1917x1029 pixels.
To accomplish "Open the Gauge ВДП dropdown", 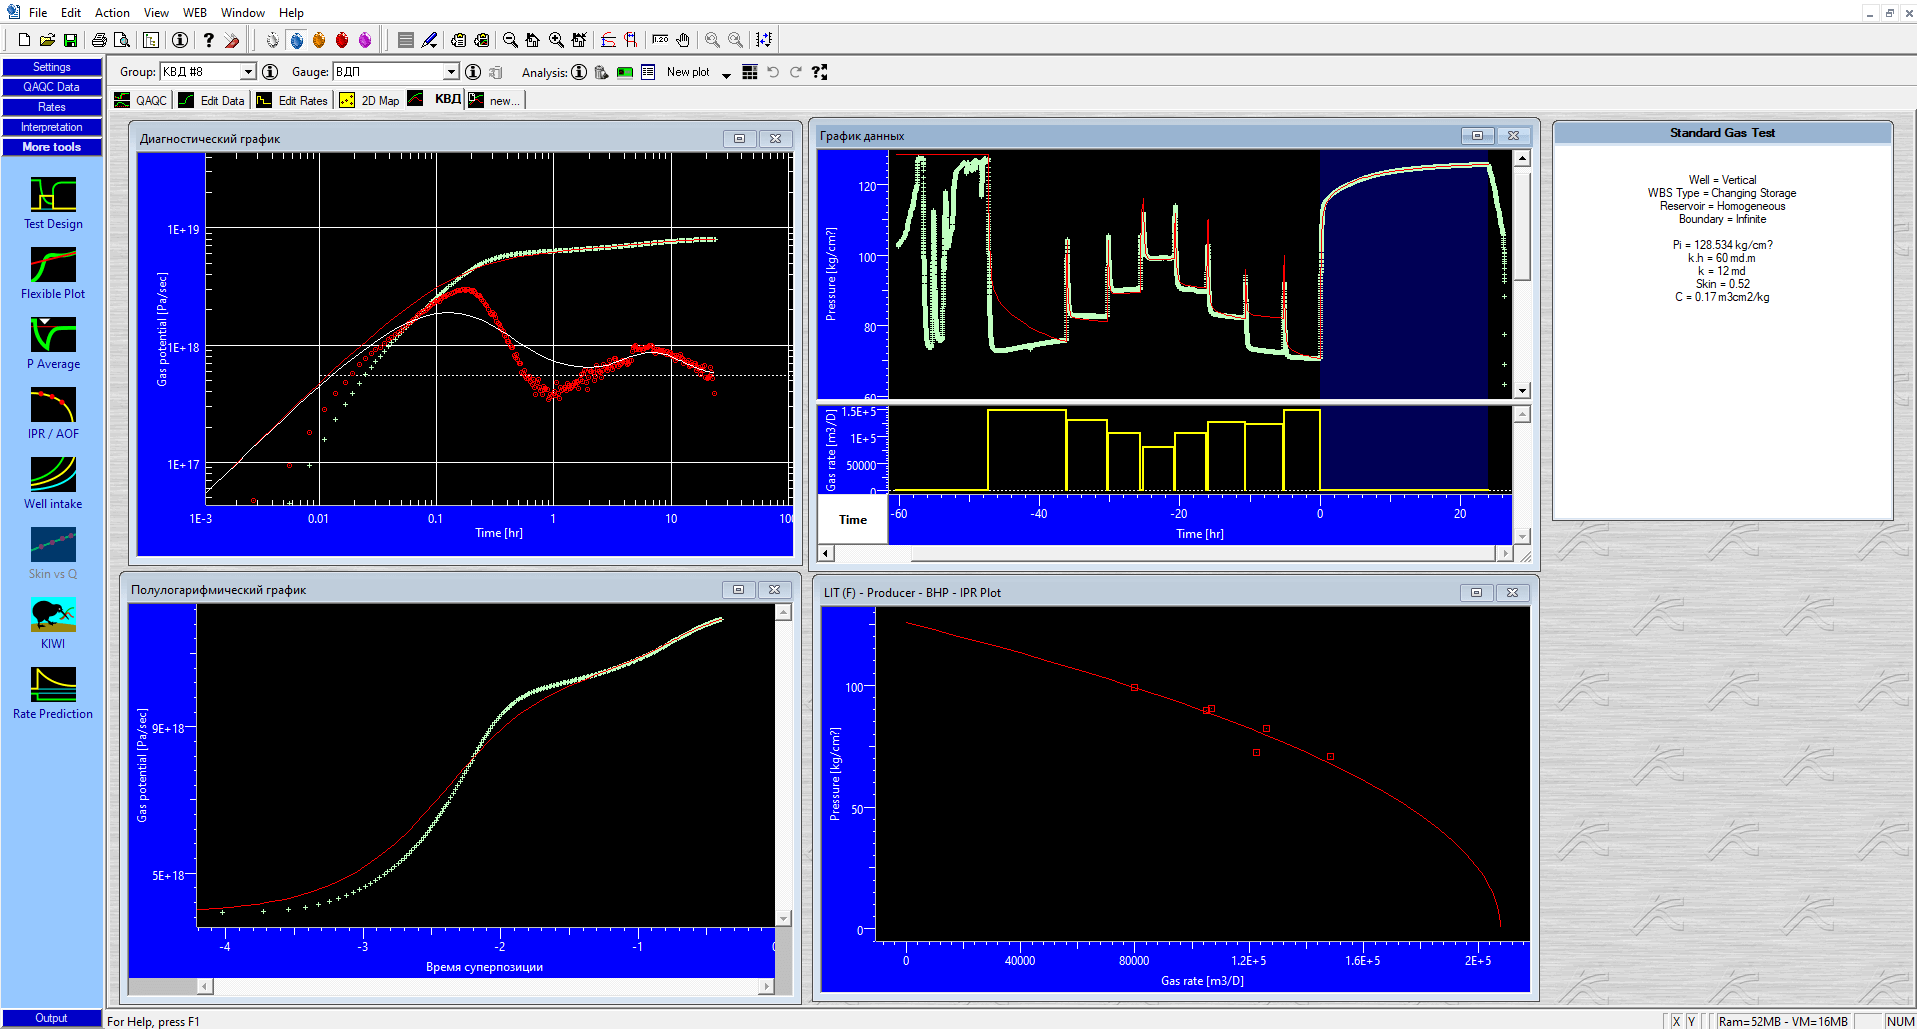I will click(x=451, y=72).
